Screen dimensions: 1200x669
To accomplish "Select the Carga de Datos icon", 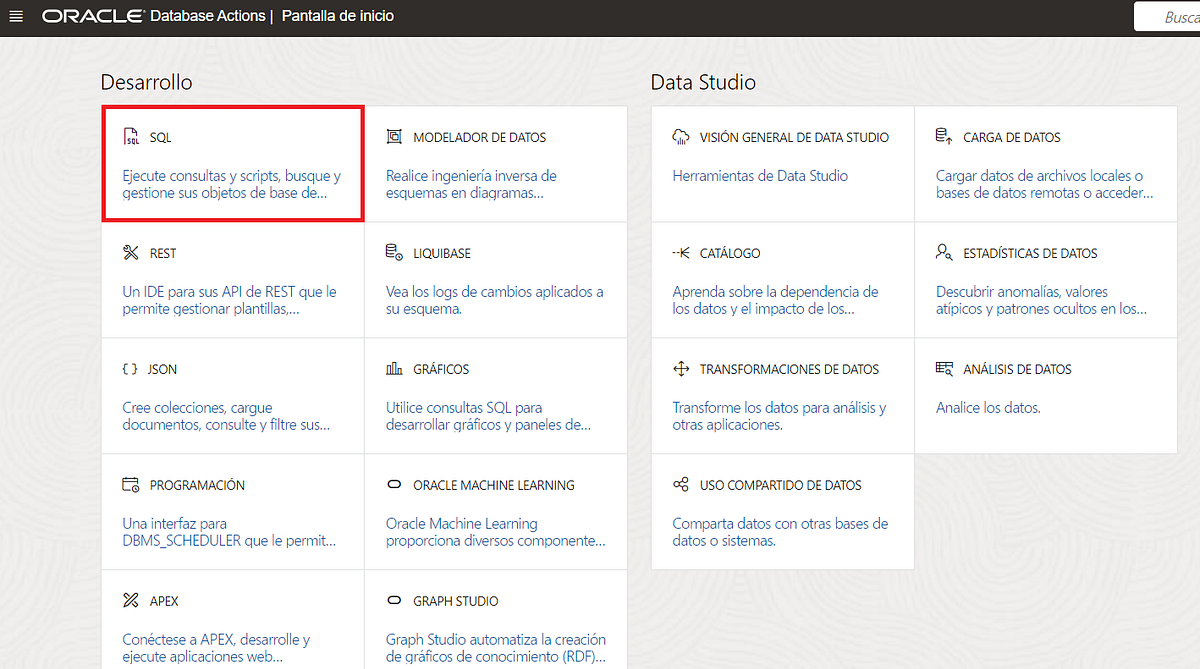I will 944,136.
